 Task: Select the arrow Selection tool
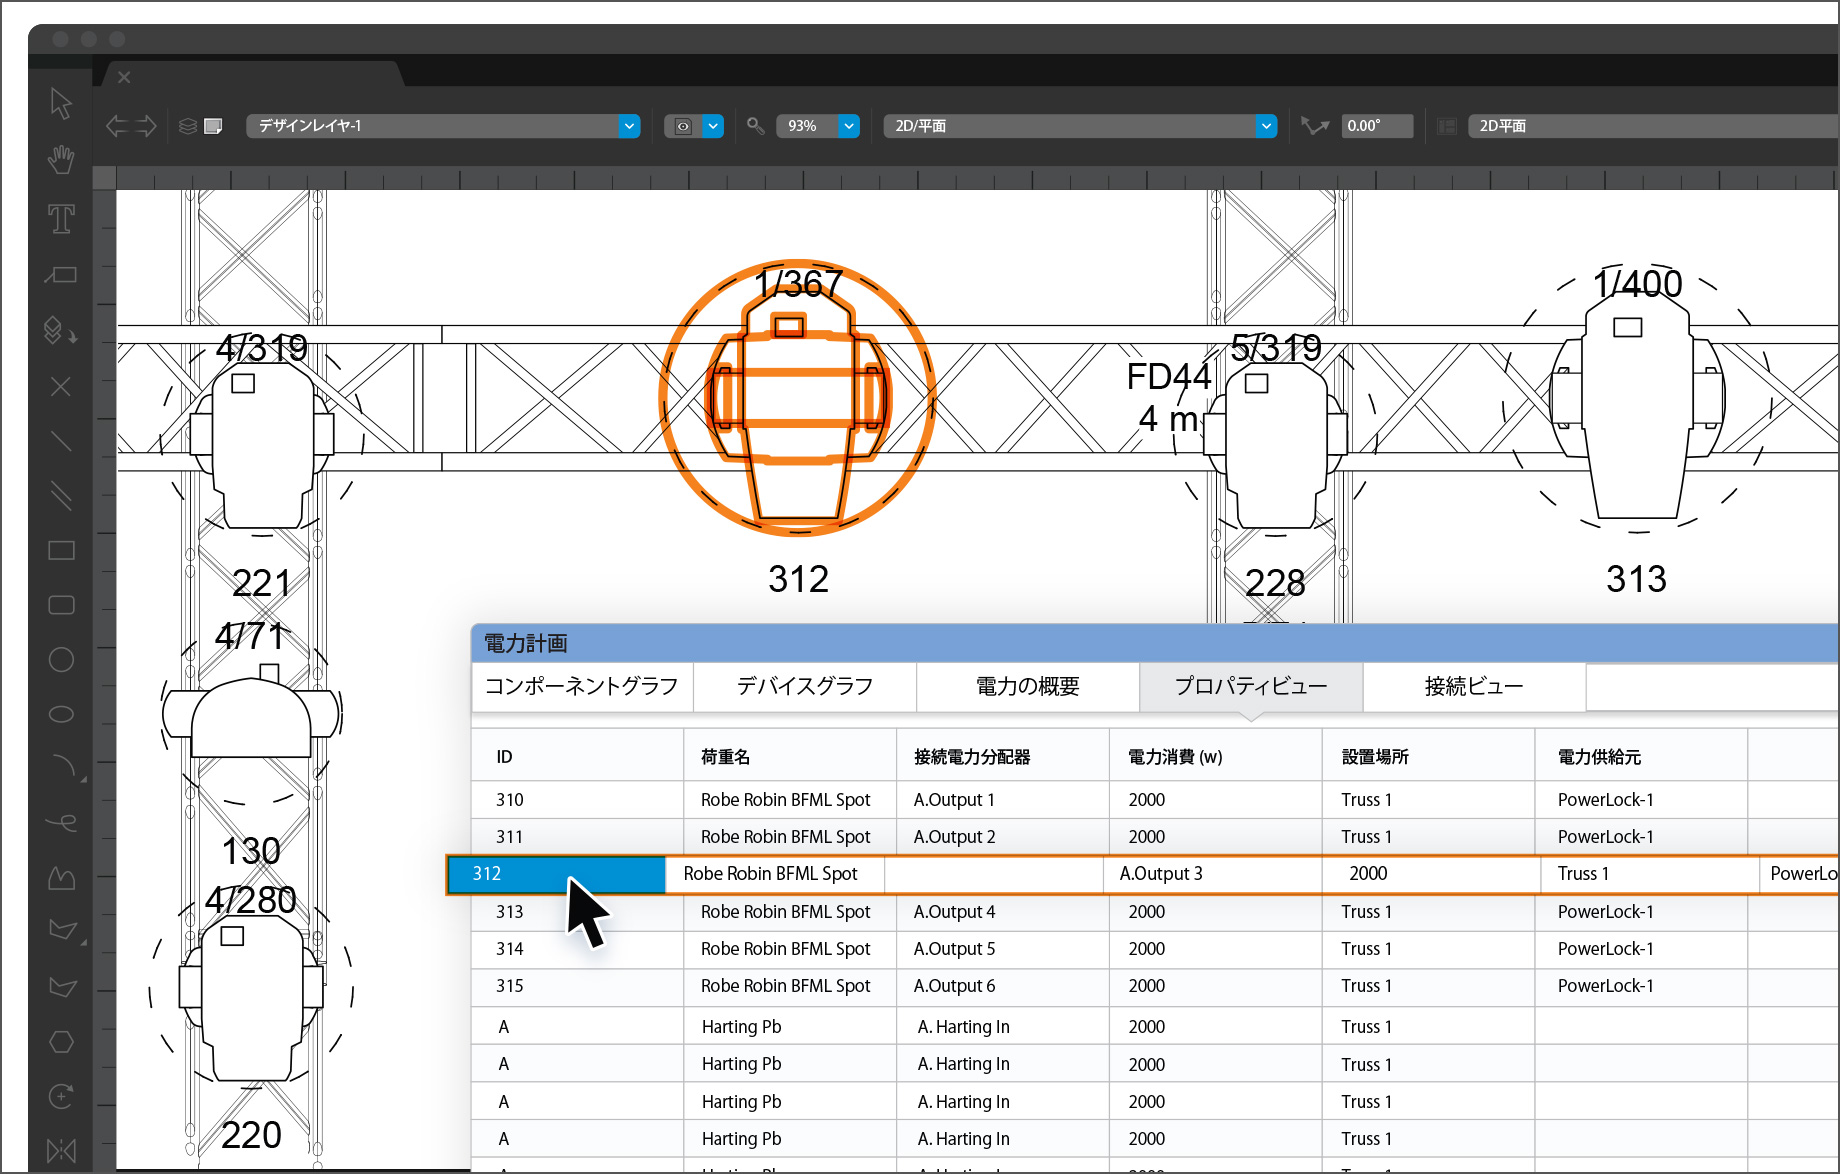coord(61,103)
